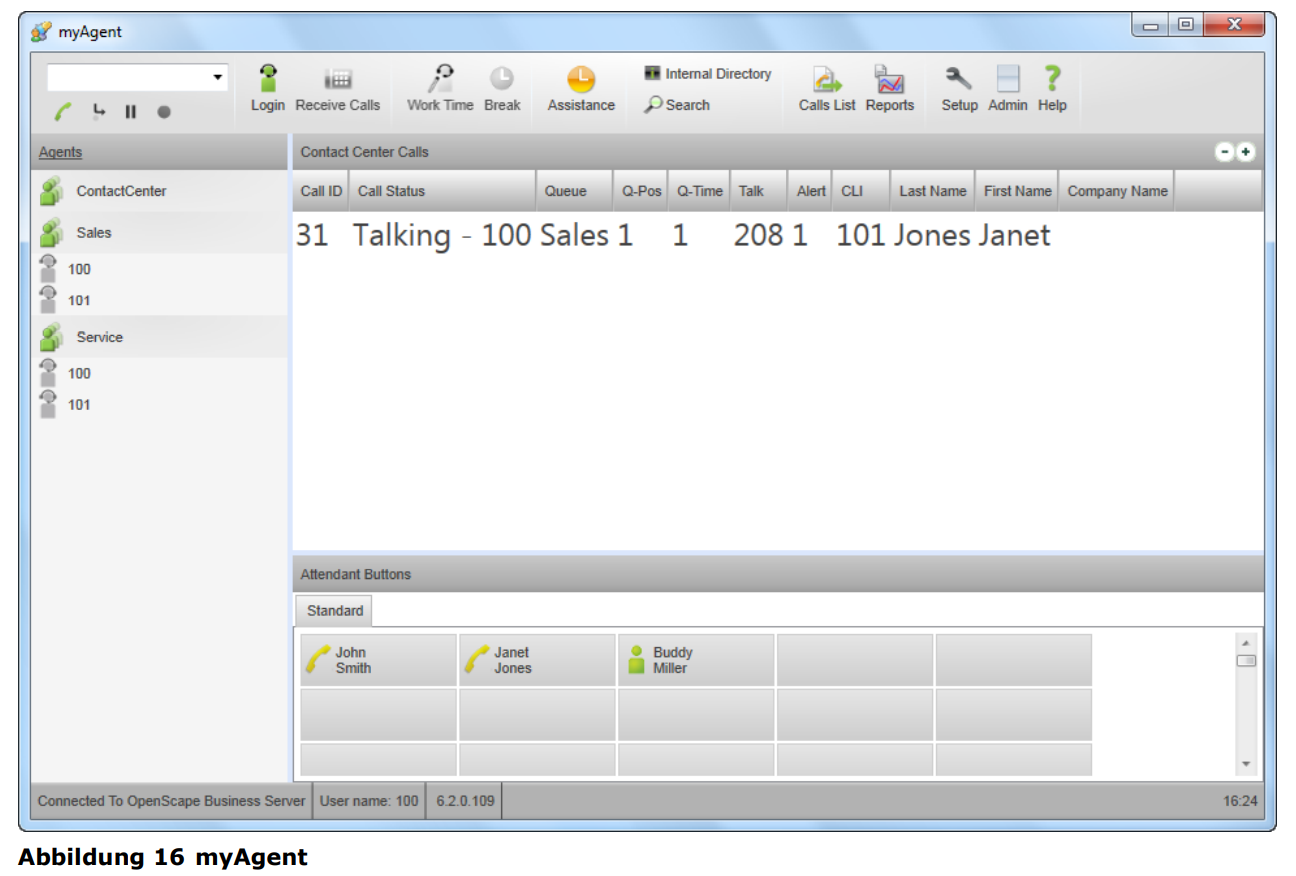Sort by the Q-Pos column
1296x876 pixels.
pos(641,191)
